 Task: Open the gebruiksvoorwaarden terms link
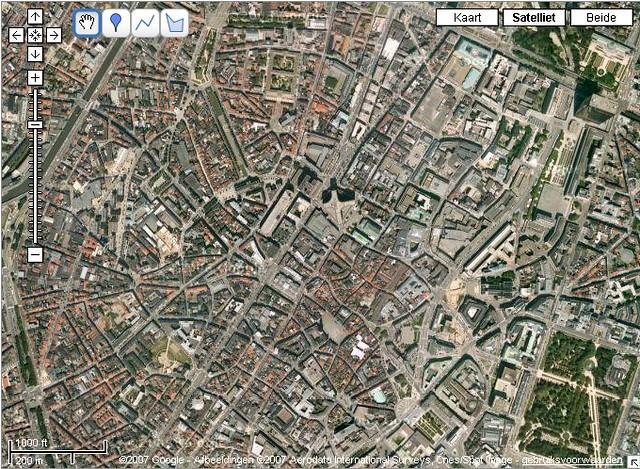576,460
